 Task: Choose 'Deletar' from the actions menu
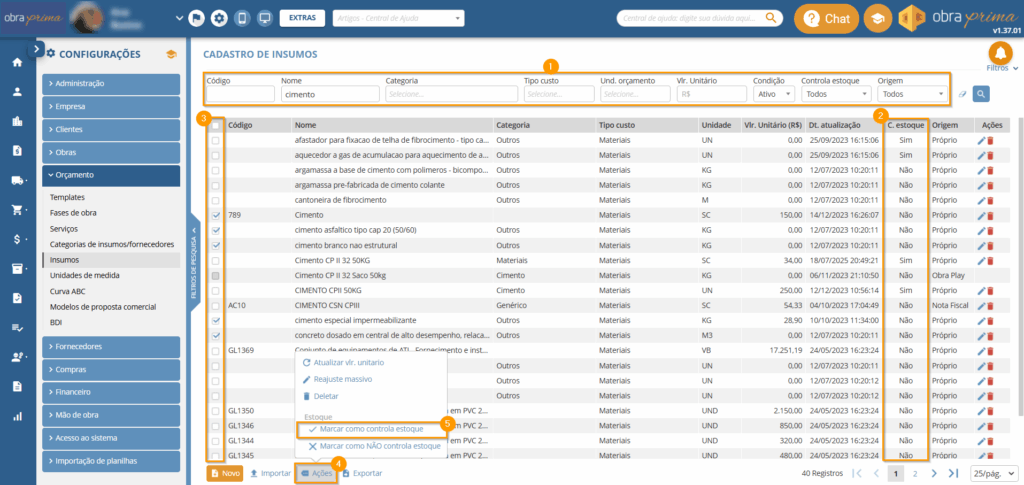[321, 396]
